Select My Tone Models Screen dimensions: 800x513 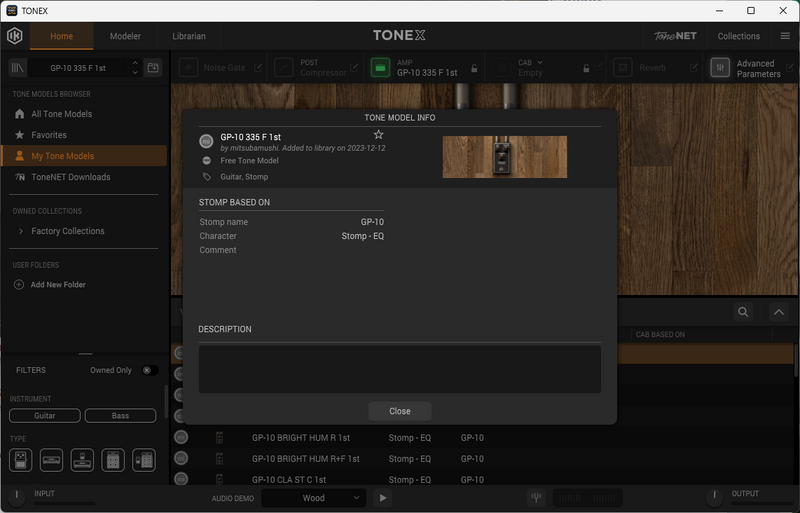(x=84, y=156)
